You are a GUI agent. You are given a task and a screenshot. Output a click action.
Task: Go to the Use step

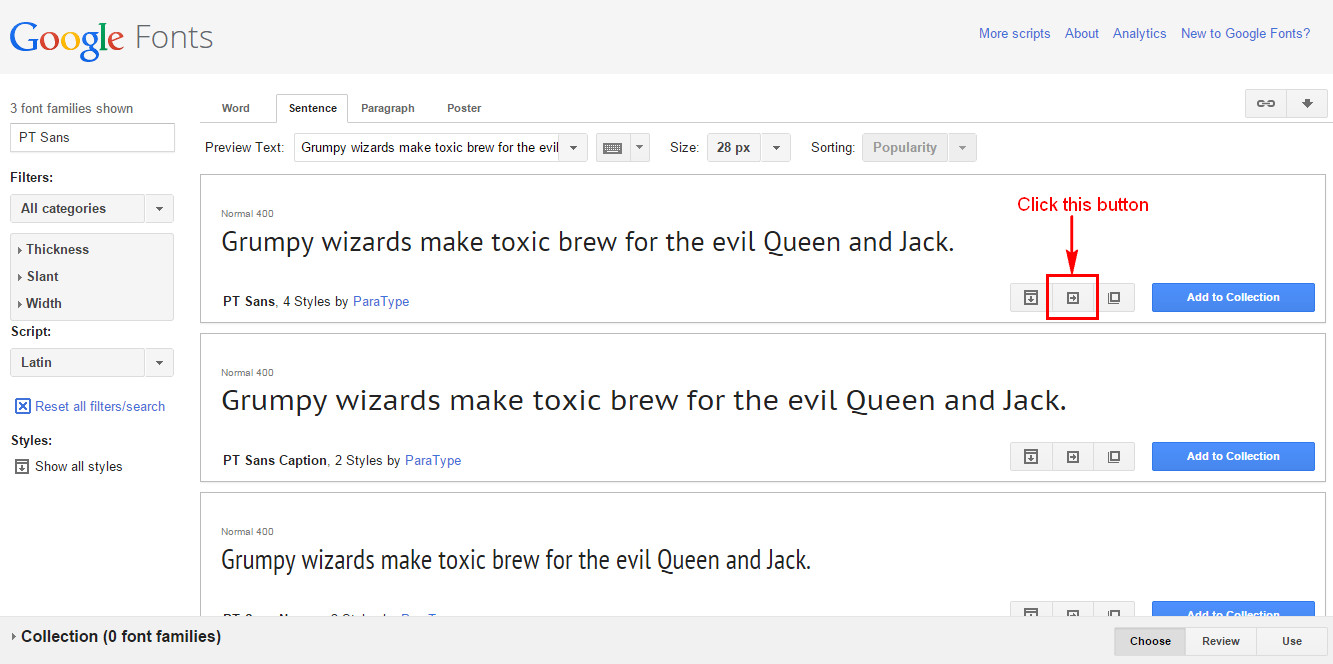pos(1292,641)
